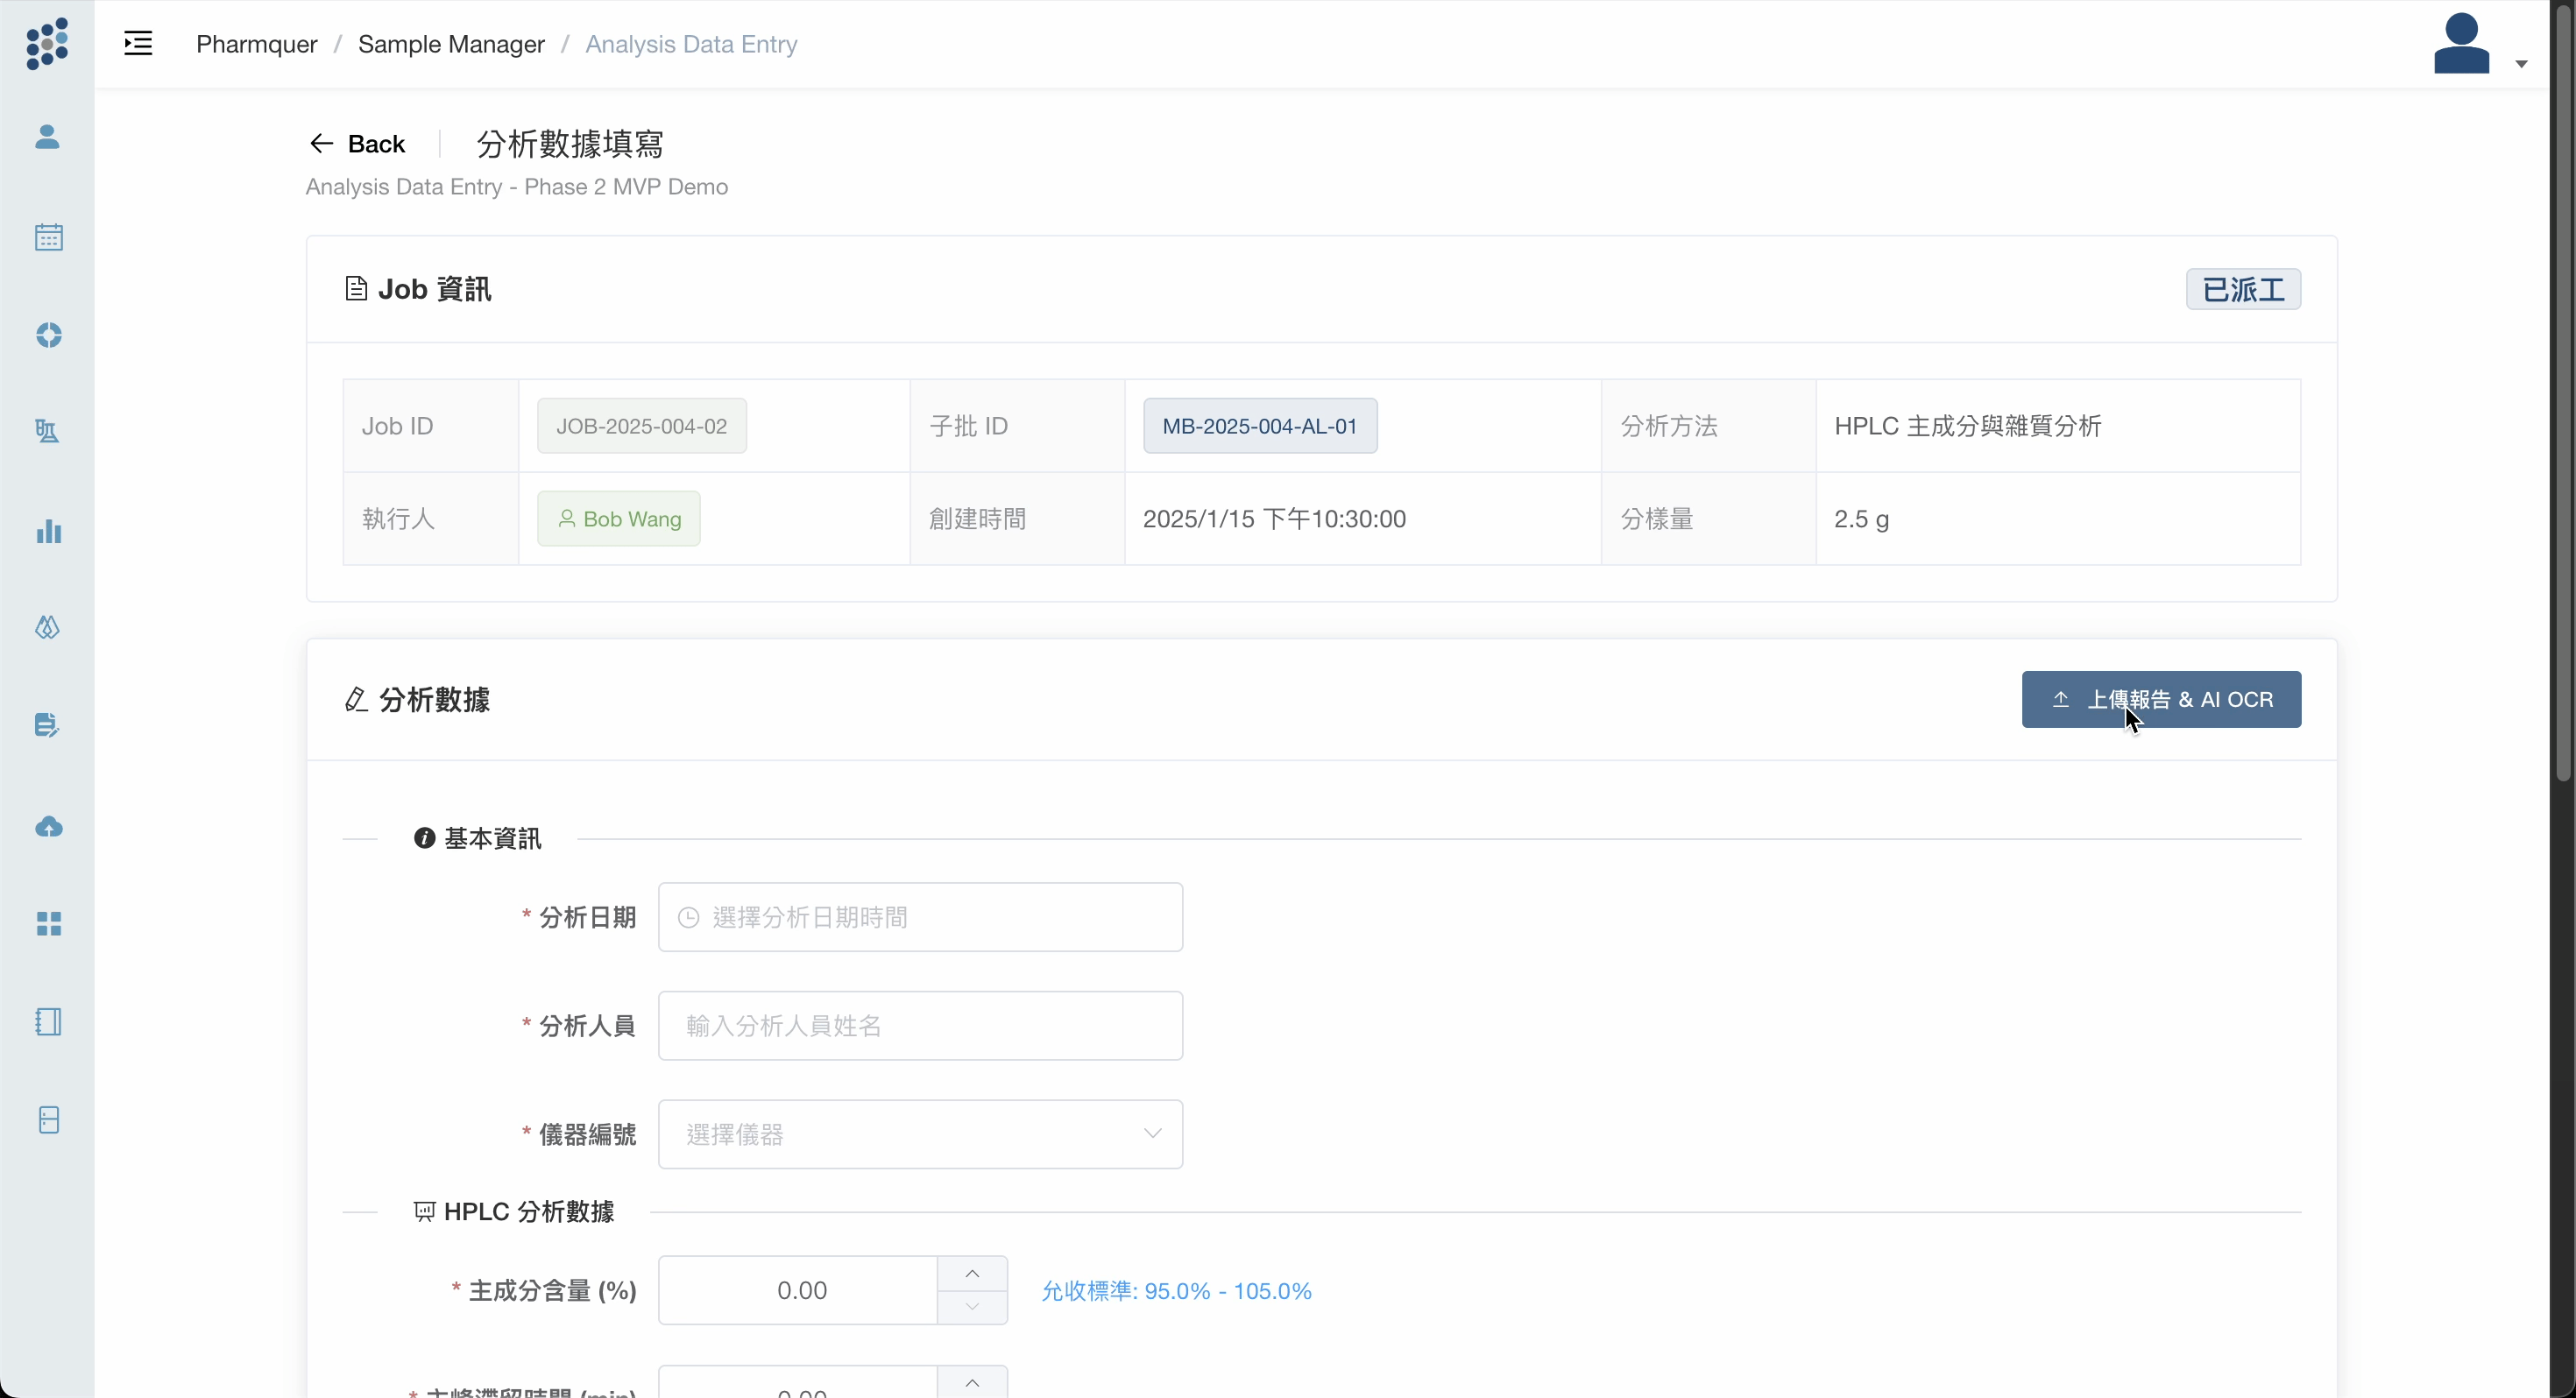This screenshot has width=2576, height=1398.
Task: Click the four-square grid sidebar icon
Action: point(48,924)
